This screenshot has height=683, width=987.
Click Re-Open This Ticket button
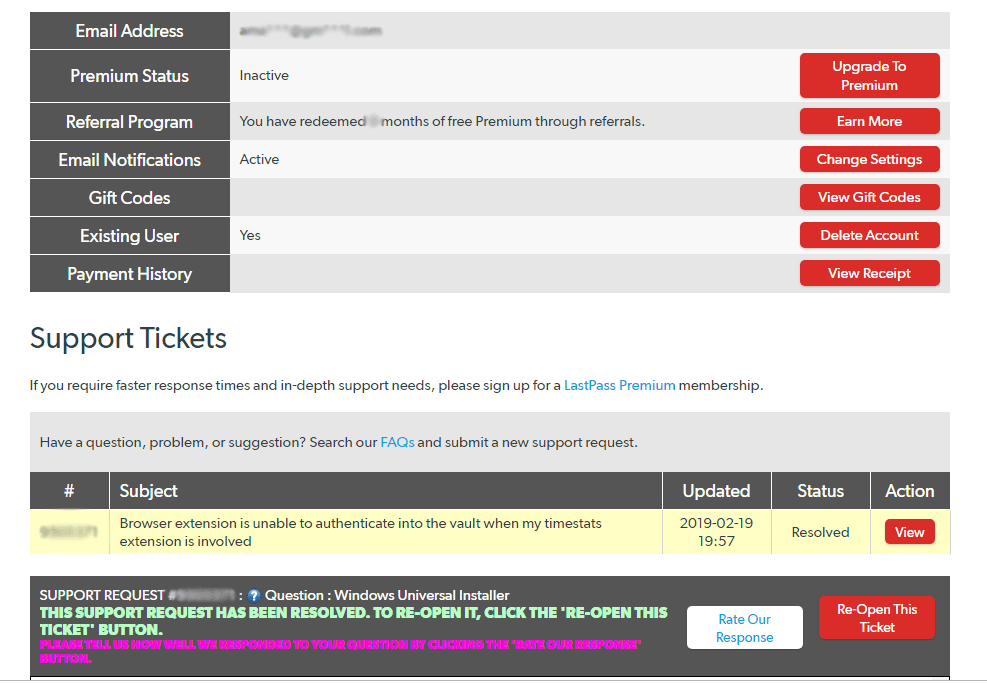point(877,618)
